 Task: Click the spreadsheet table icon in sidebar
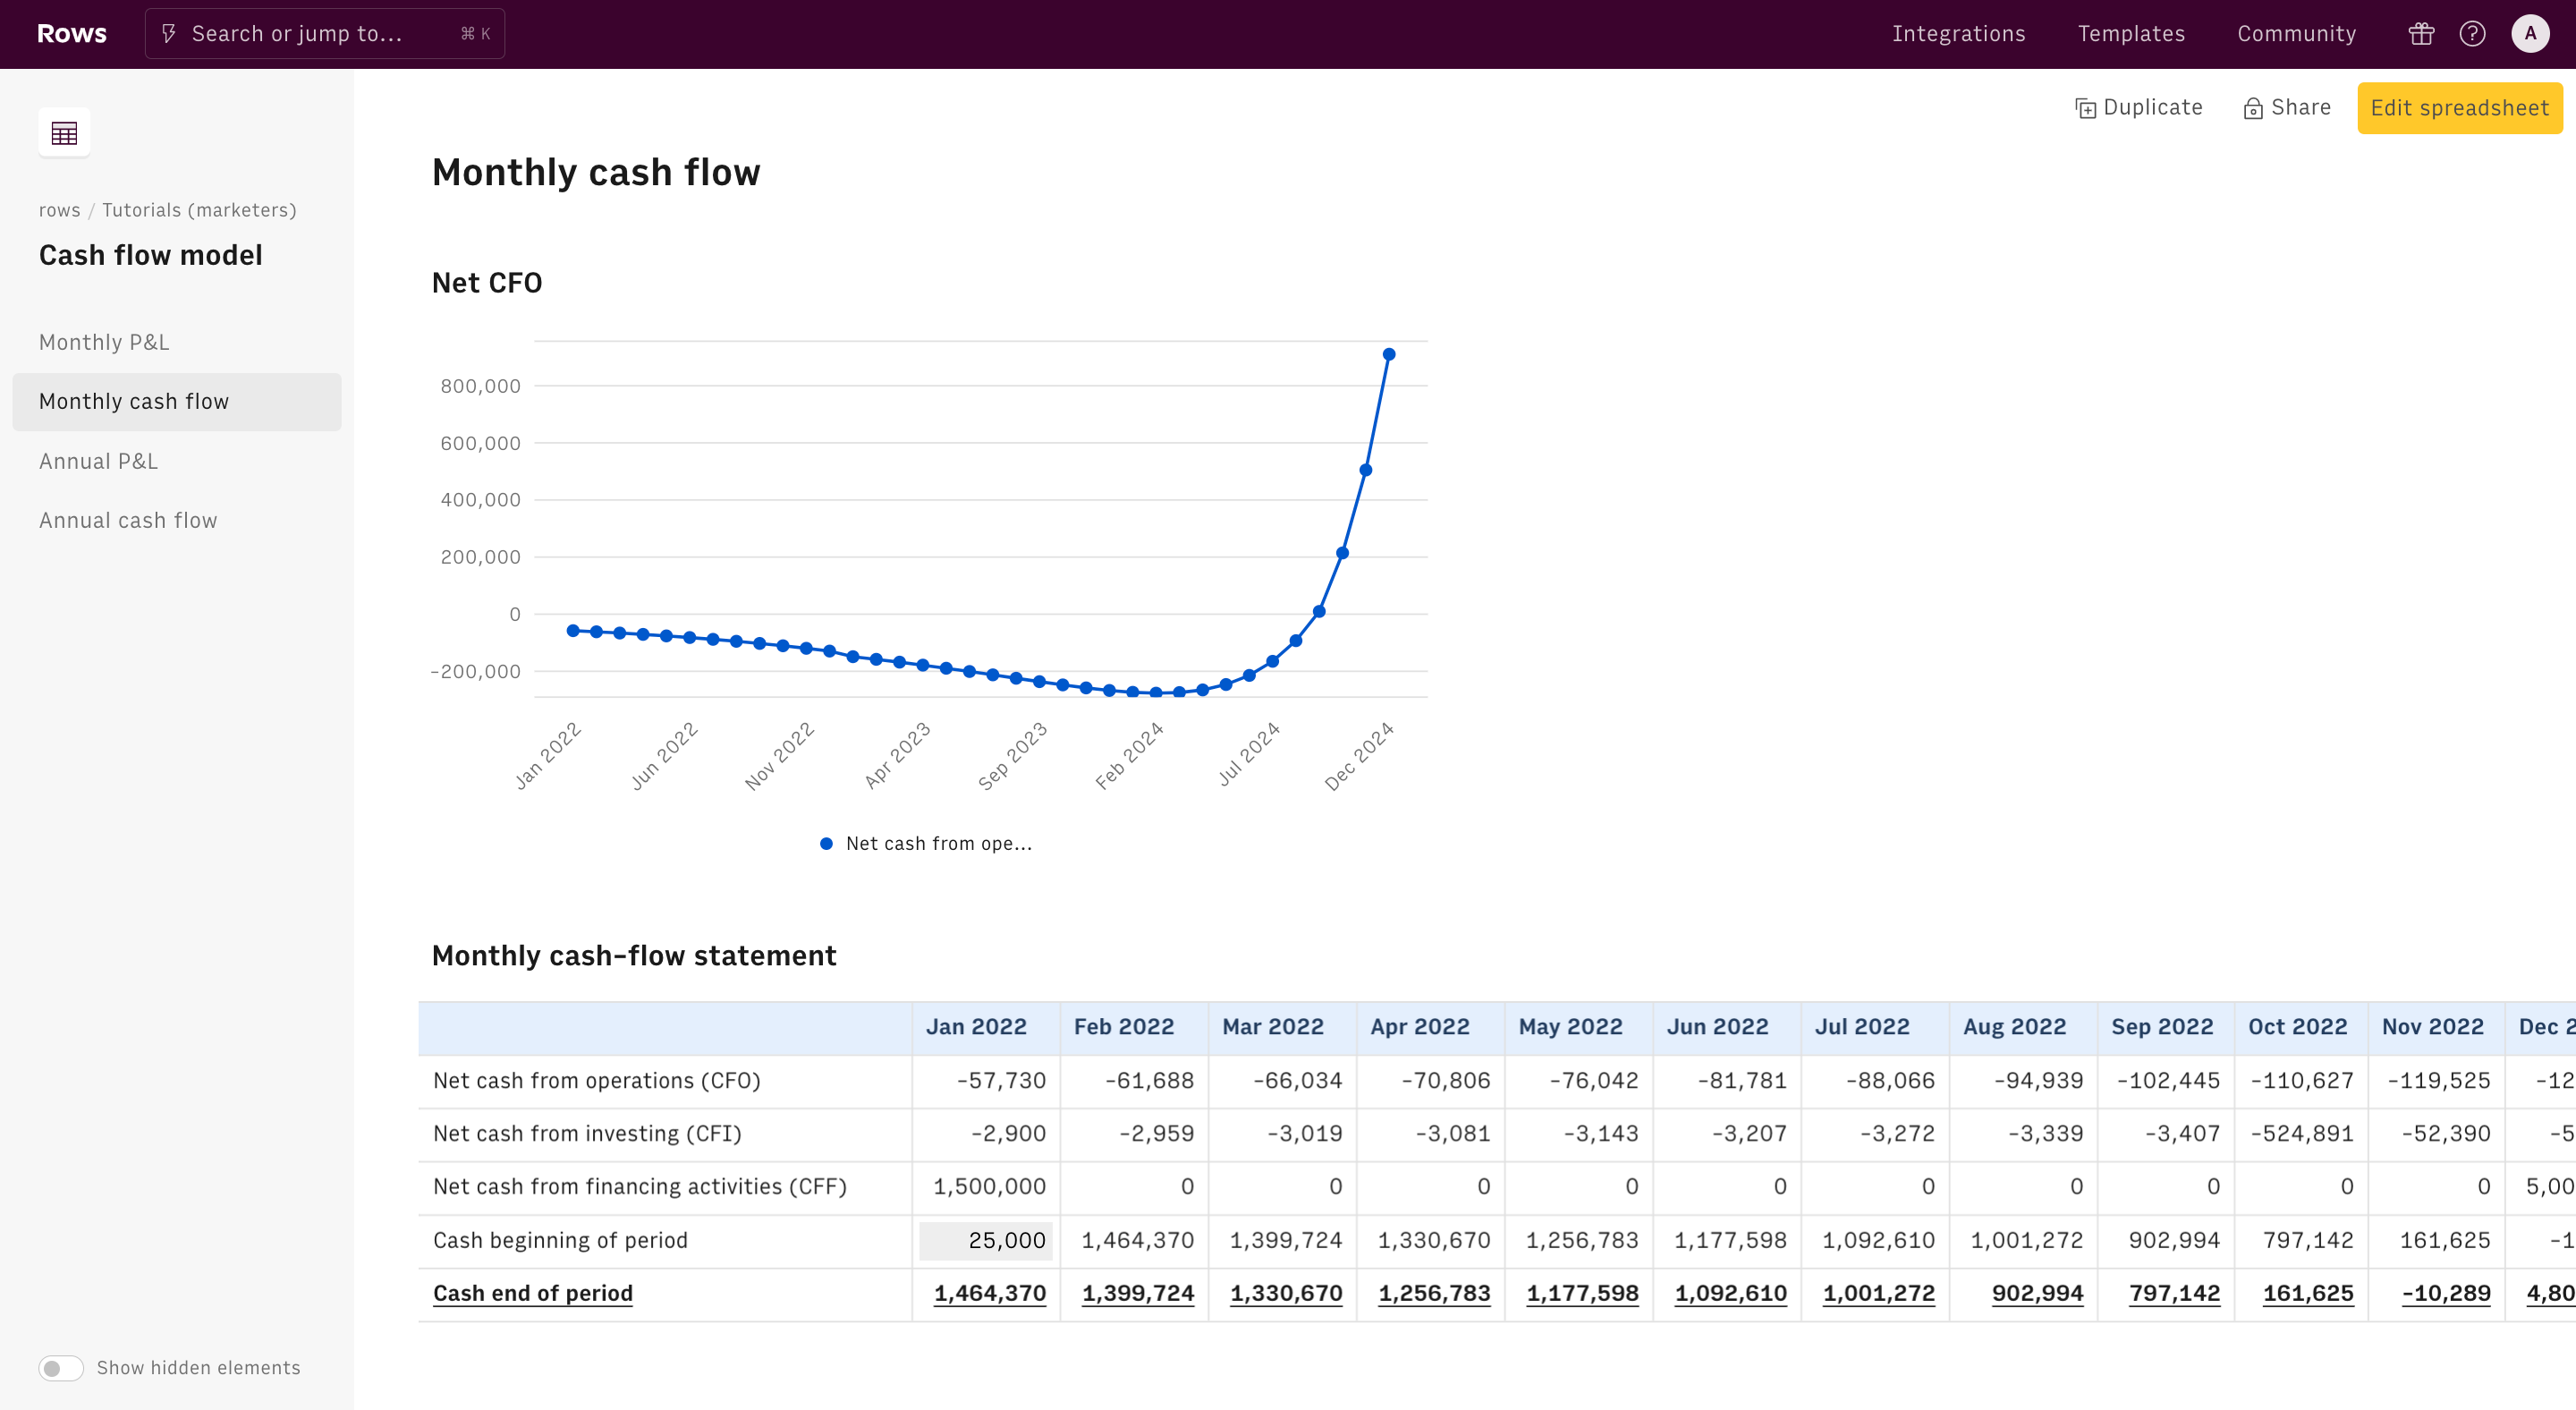[64, 133]
